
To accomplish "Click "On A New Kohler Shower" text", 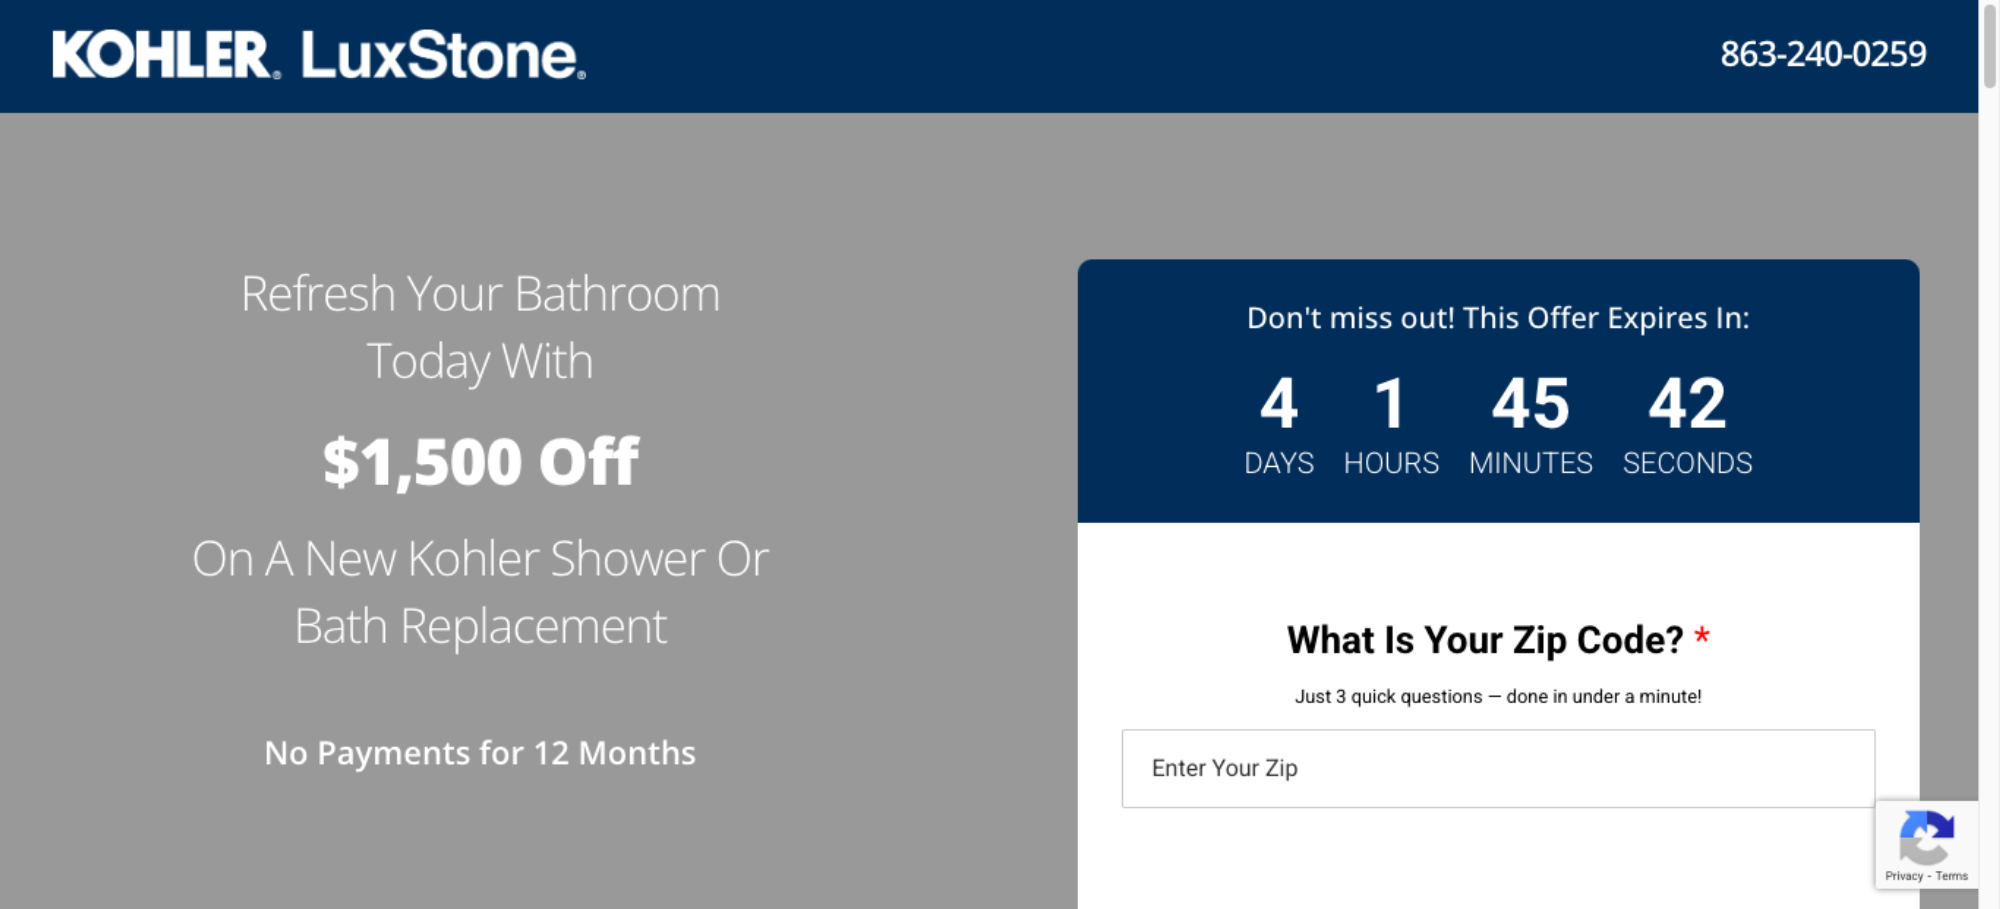I will (480, 559).
